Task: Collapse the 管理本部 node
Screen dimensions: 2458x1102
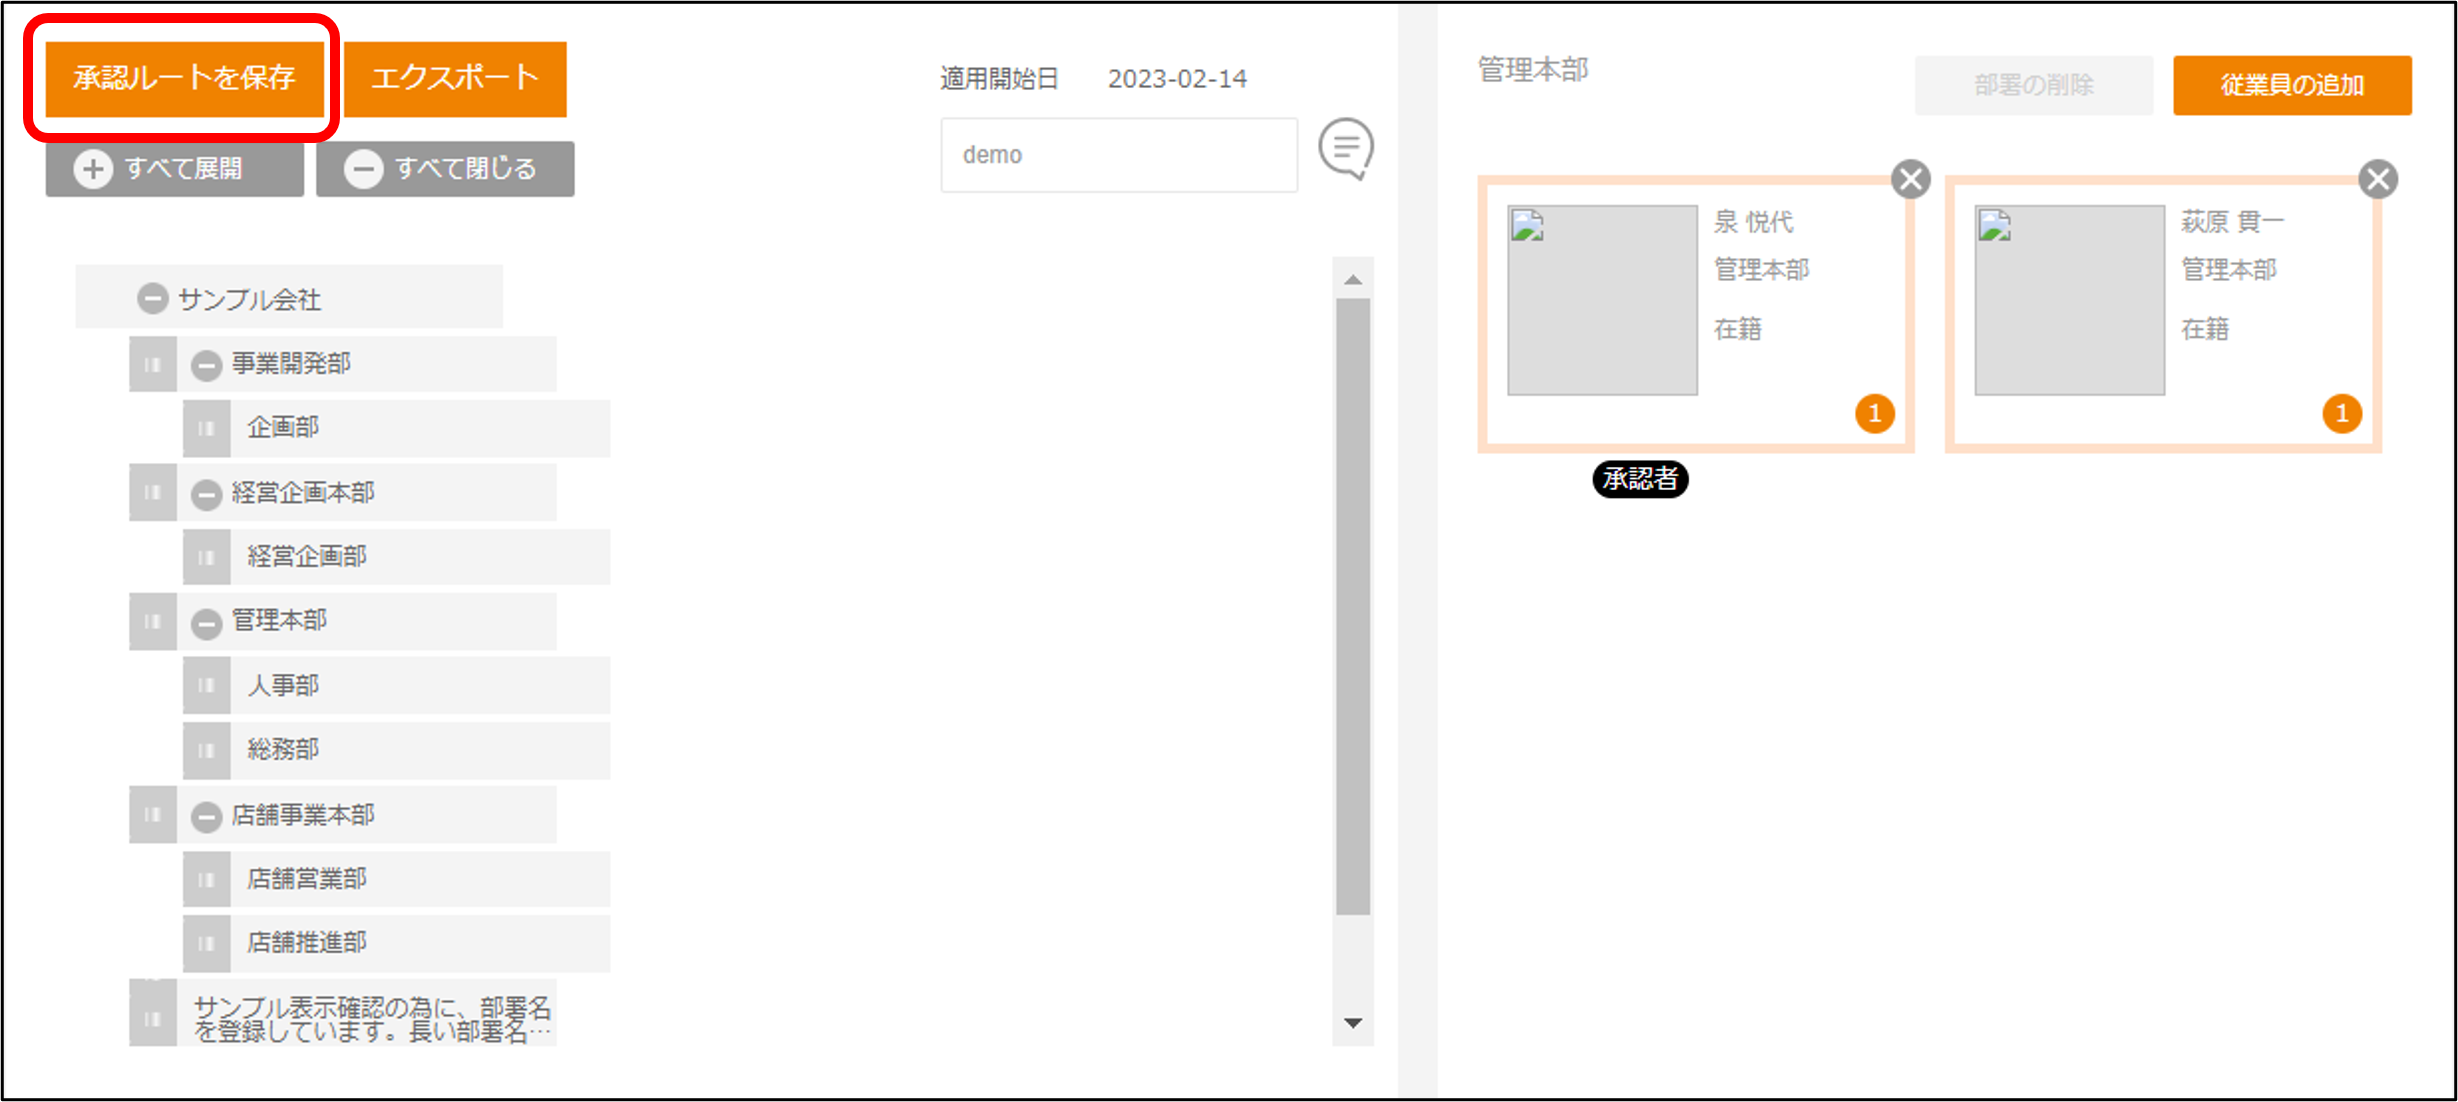Action: click(206, 623)
